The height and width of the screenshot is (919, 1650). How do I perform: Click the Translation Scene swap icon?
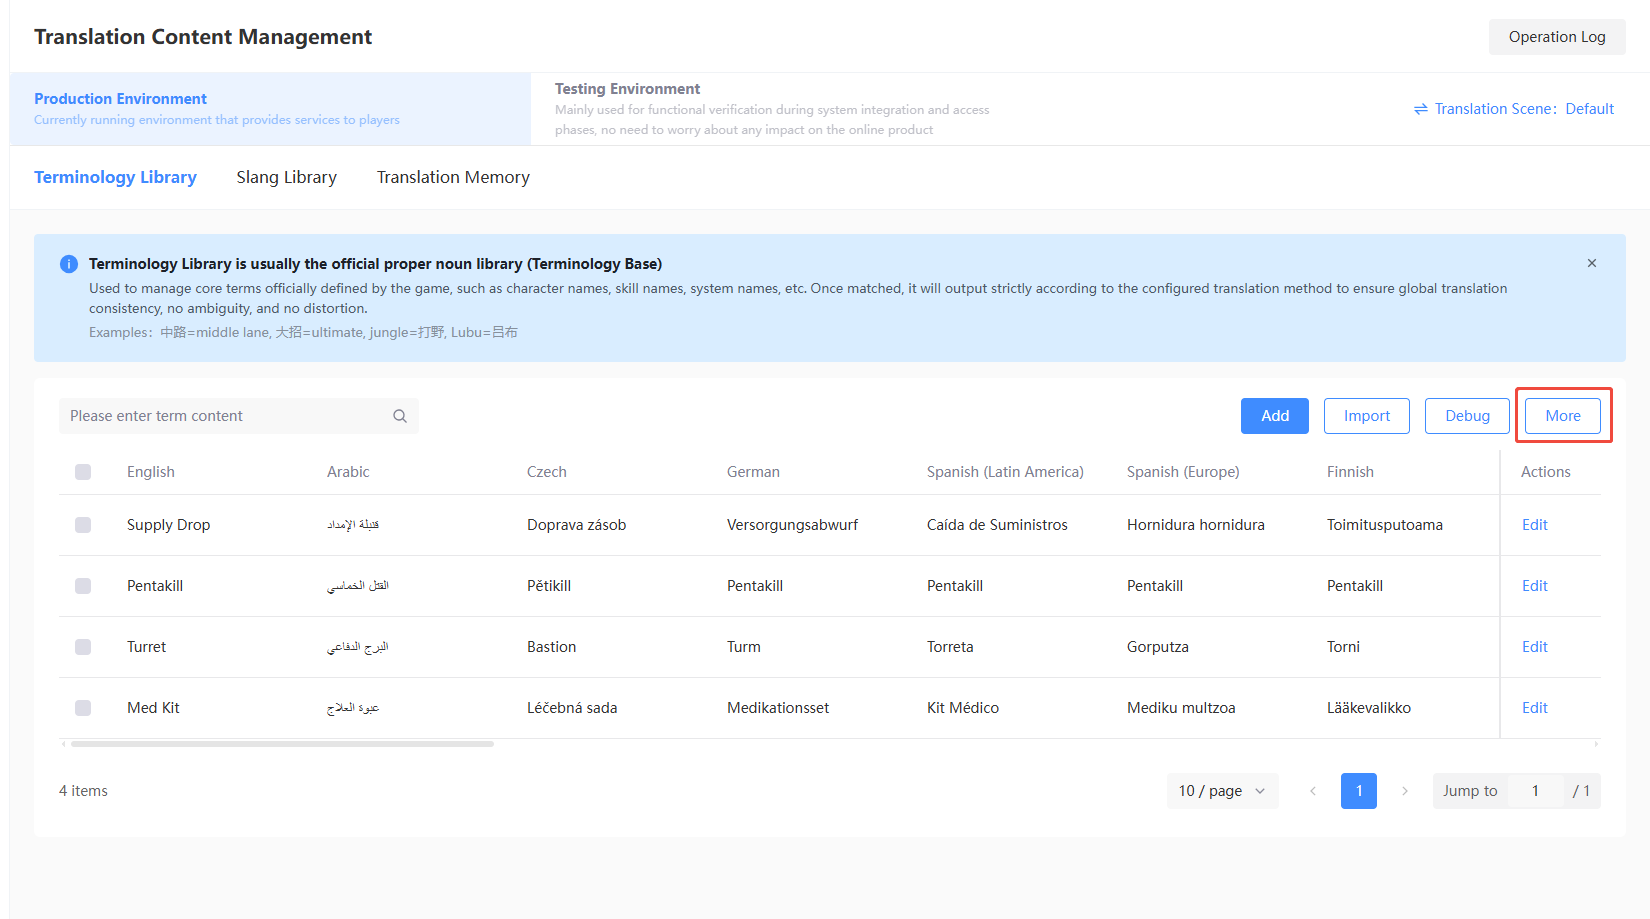click(x=1421, y=109)
